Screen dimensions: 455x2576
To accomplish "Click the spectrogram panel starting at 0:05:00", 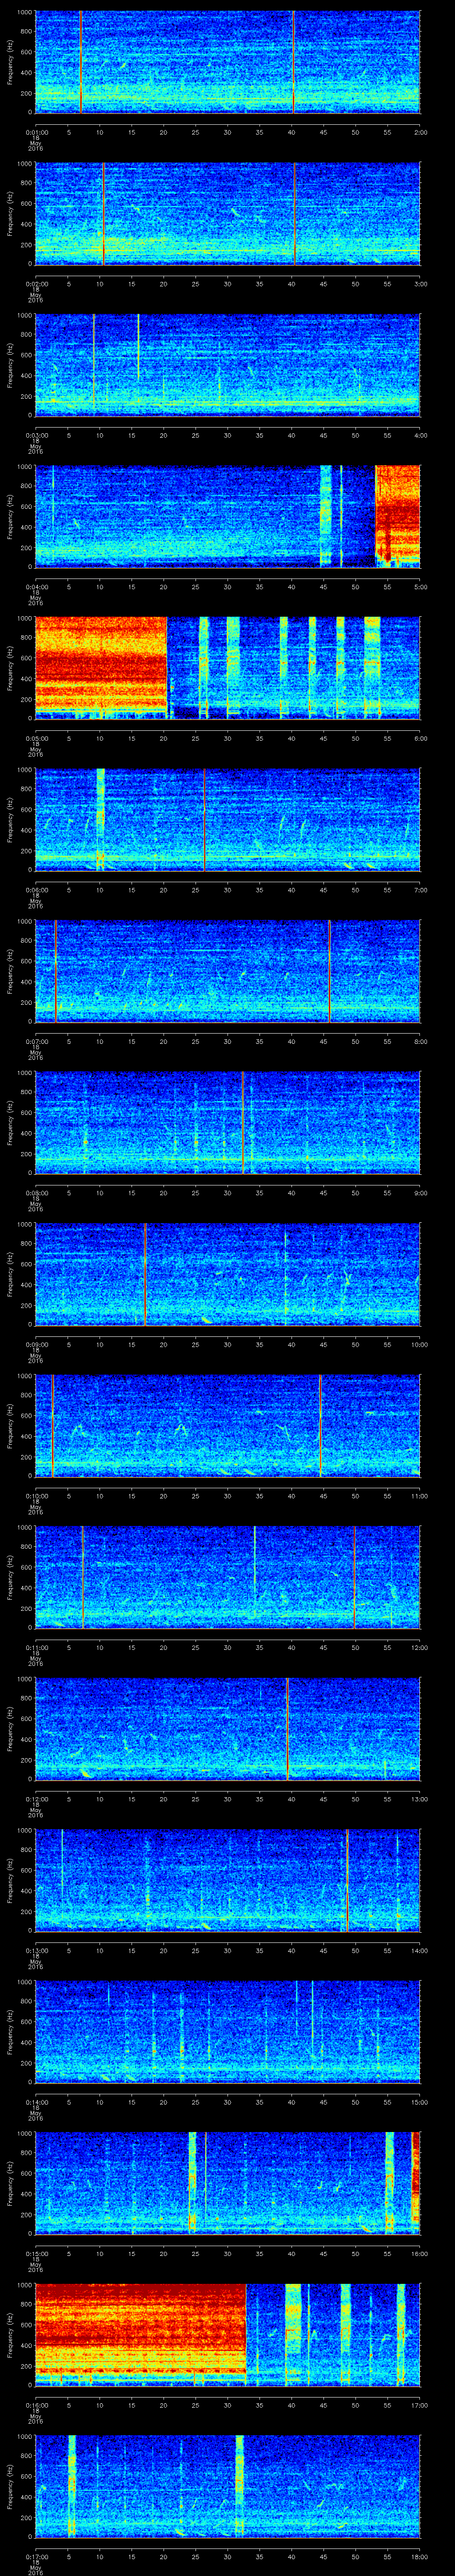I will (228, 668).
